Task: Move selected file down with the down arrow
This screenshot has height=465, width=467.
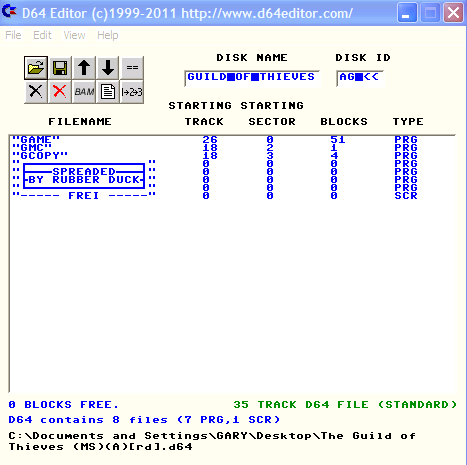Action: click(108, 68)
